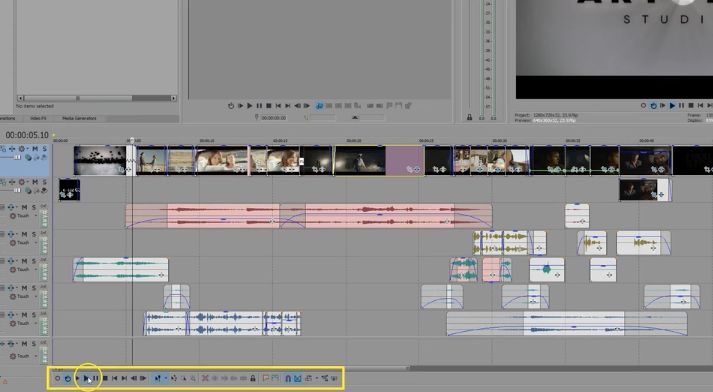Toggle Enable Snapping magnet icon
713x392 pixels.
pyautogui.click(x=288, y=378)
